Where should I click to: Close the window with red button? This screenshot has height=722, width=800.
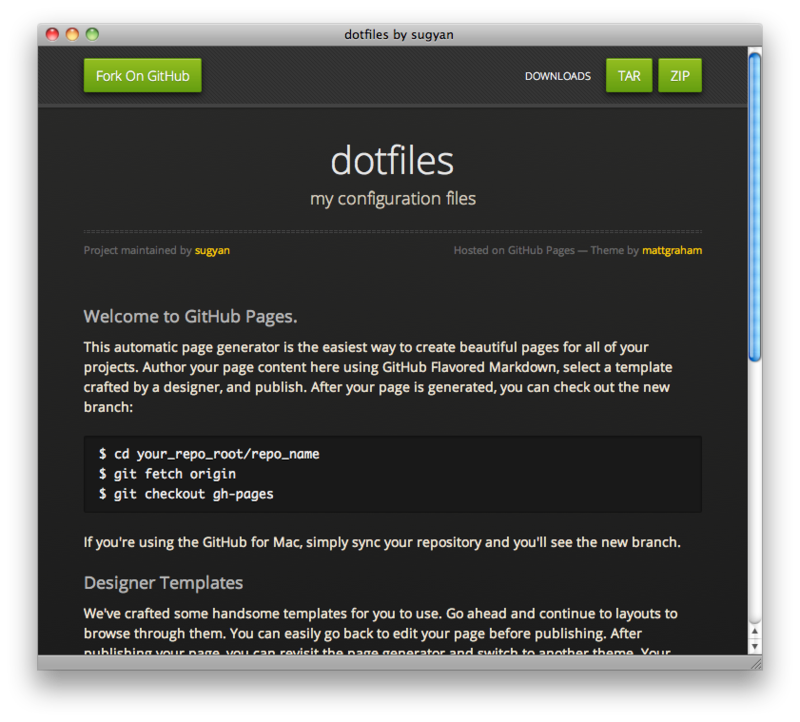click(52, 34)
